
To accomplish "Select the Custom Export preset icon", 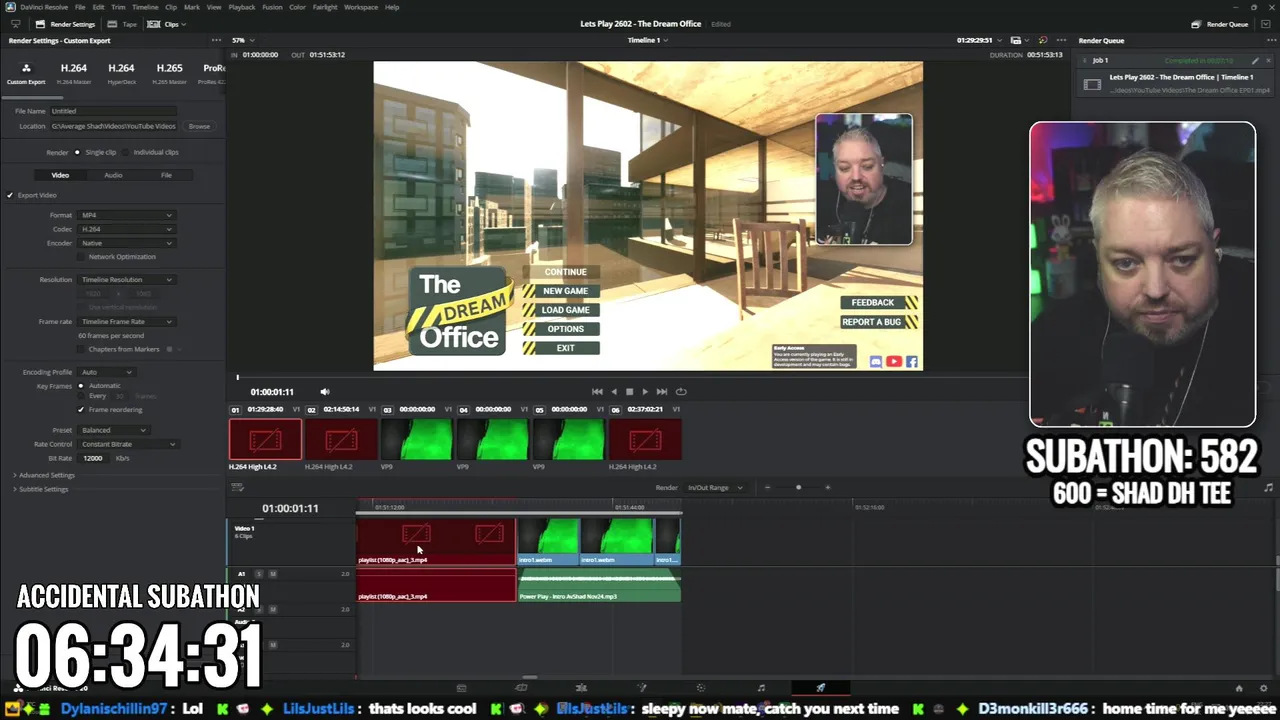I will pos(26,69).
